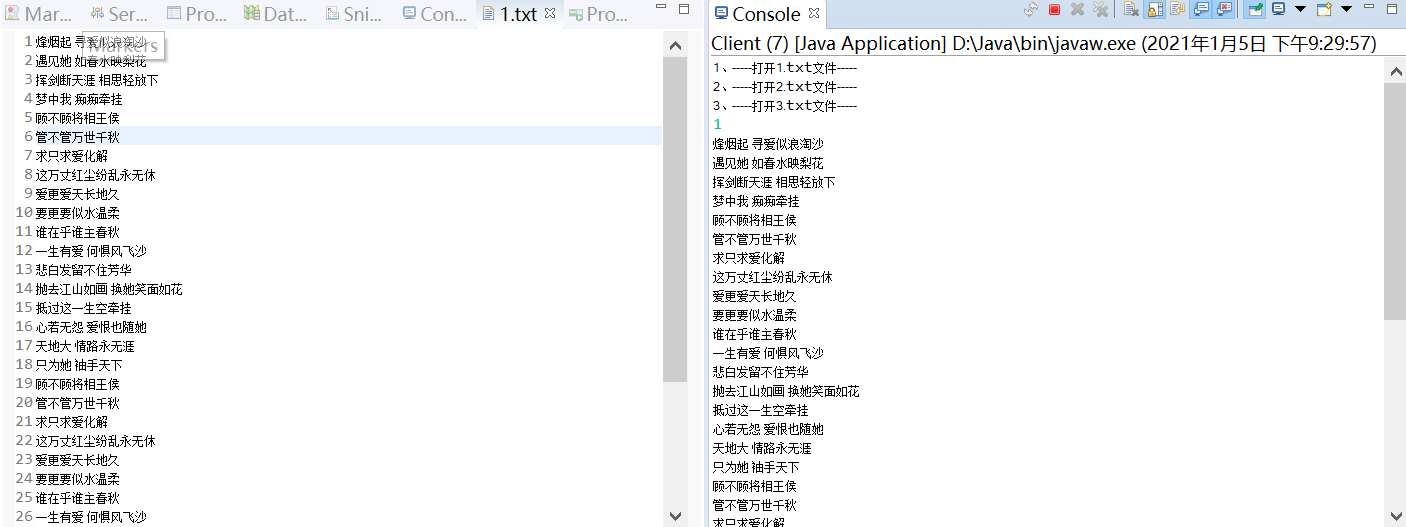The height and width of the screenshot is (527, 1406).
Task: Click line 16 '心若无怨 爱恨也随她' in editor
Action: 91,327
